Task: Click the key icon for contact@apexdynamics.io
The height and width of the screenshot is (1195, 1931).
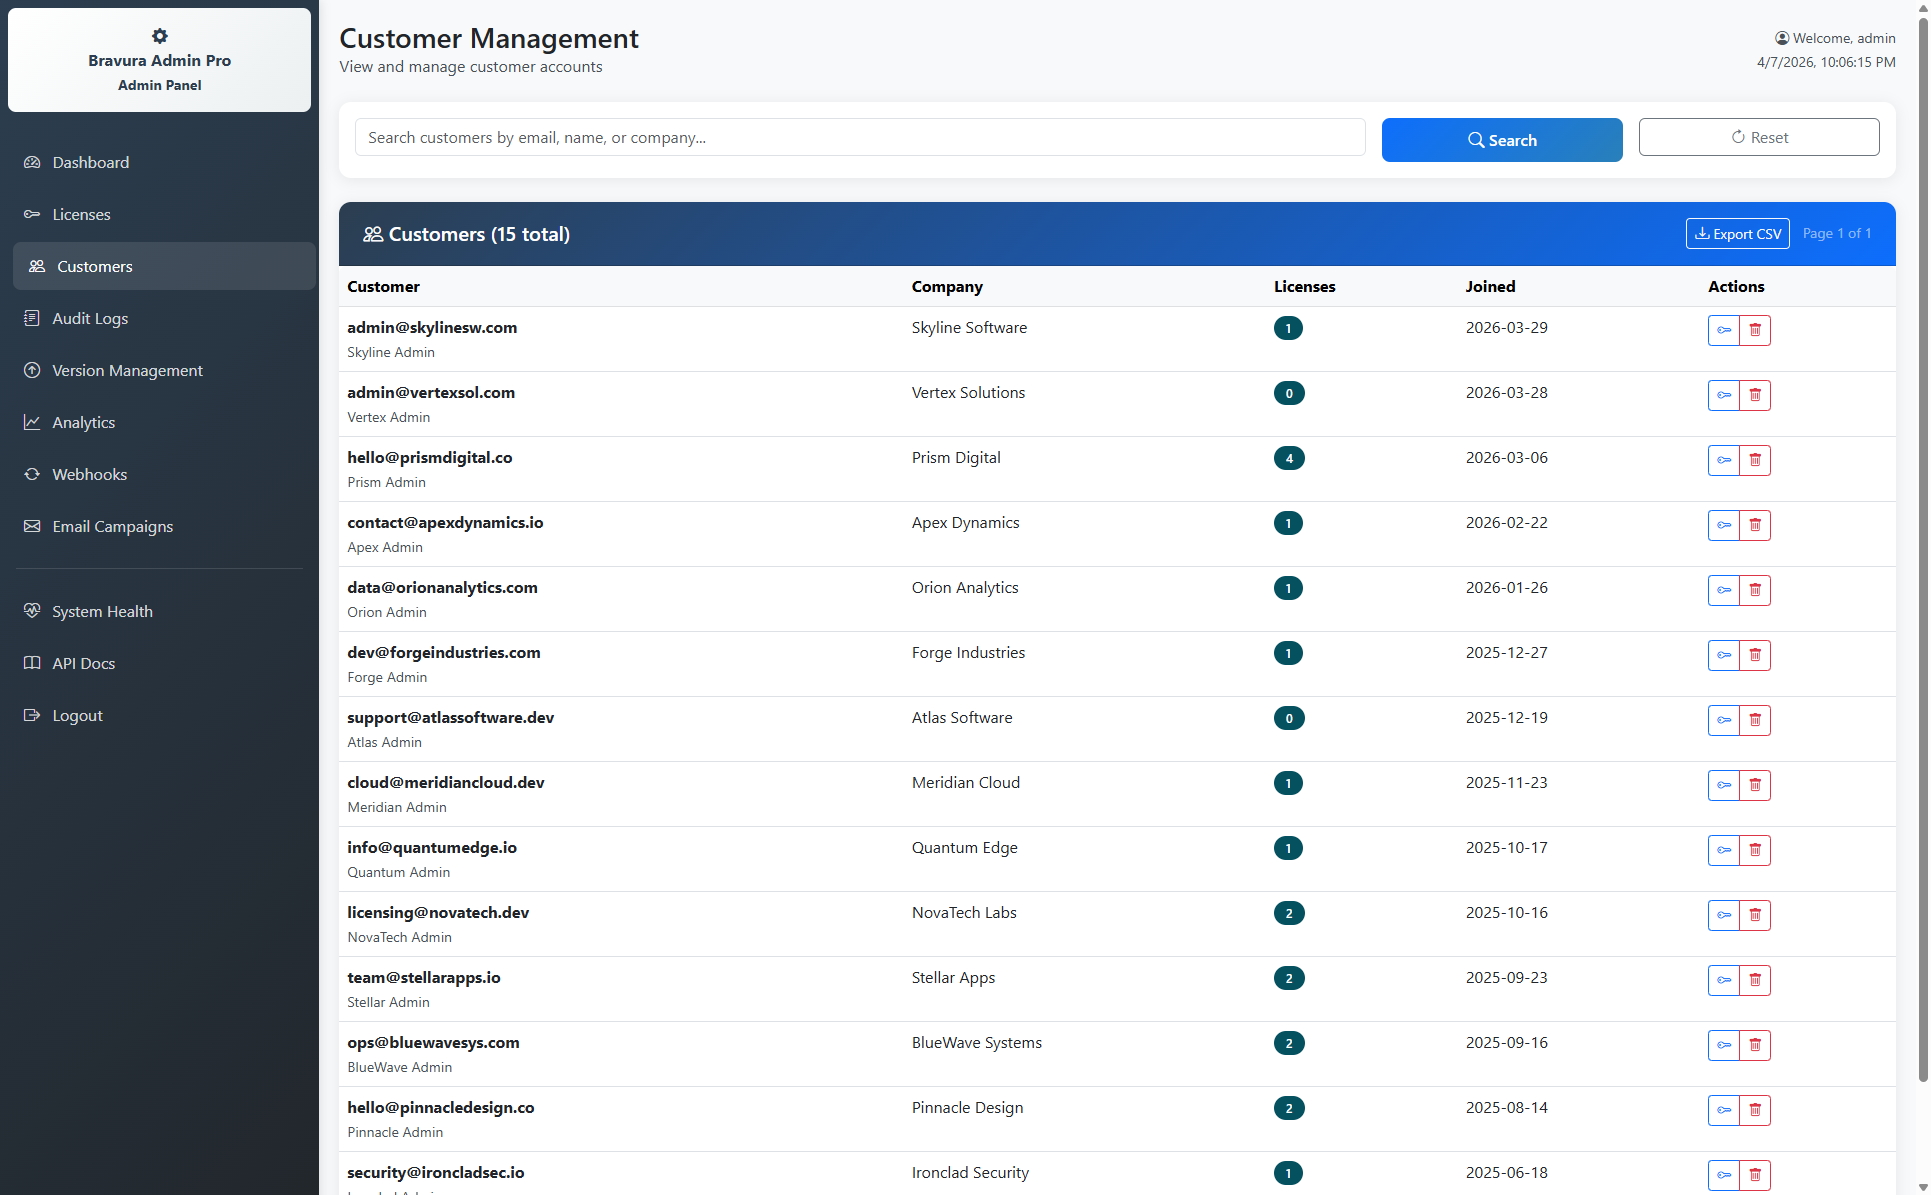Action: point(1724,525)
